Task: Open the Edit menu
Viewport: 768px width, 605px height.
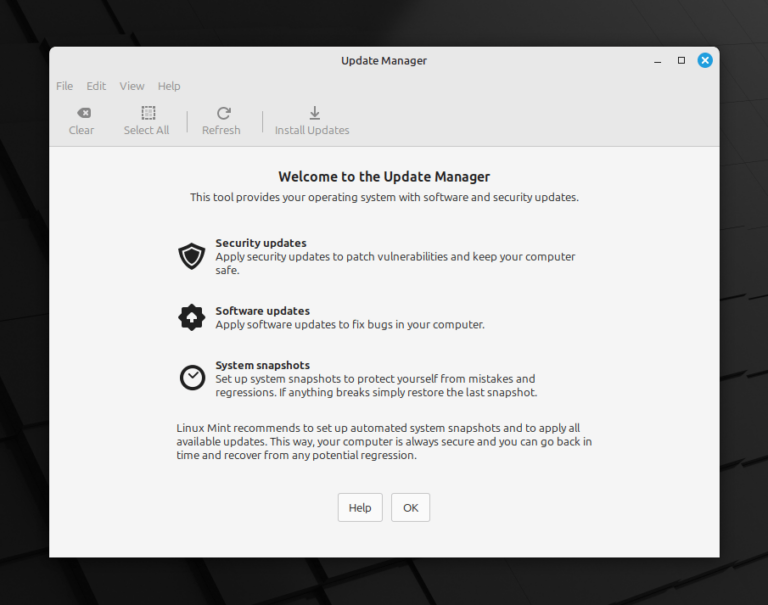Action: [96, 86]
